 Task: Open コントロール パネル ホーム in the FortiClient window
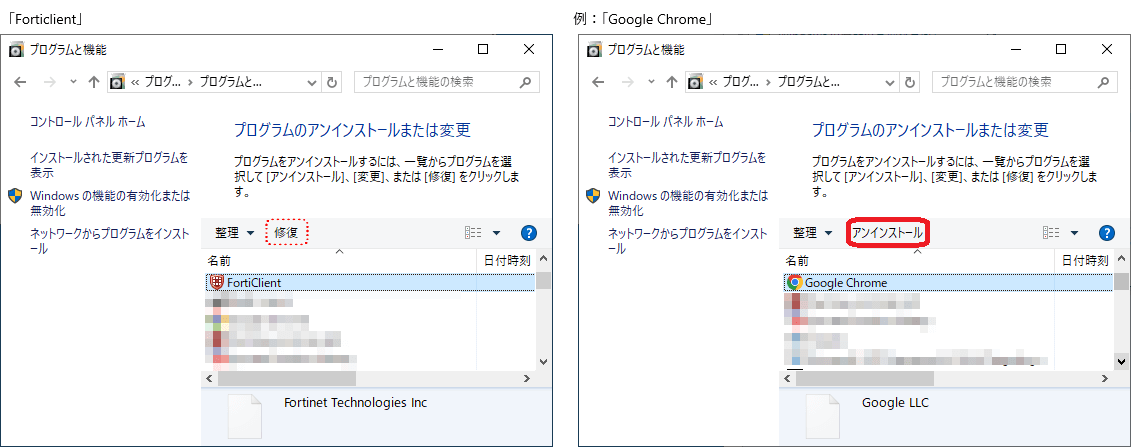click(87, 122)
